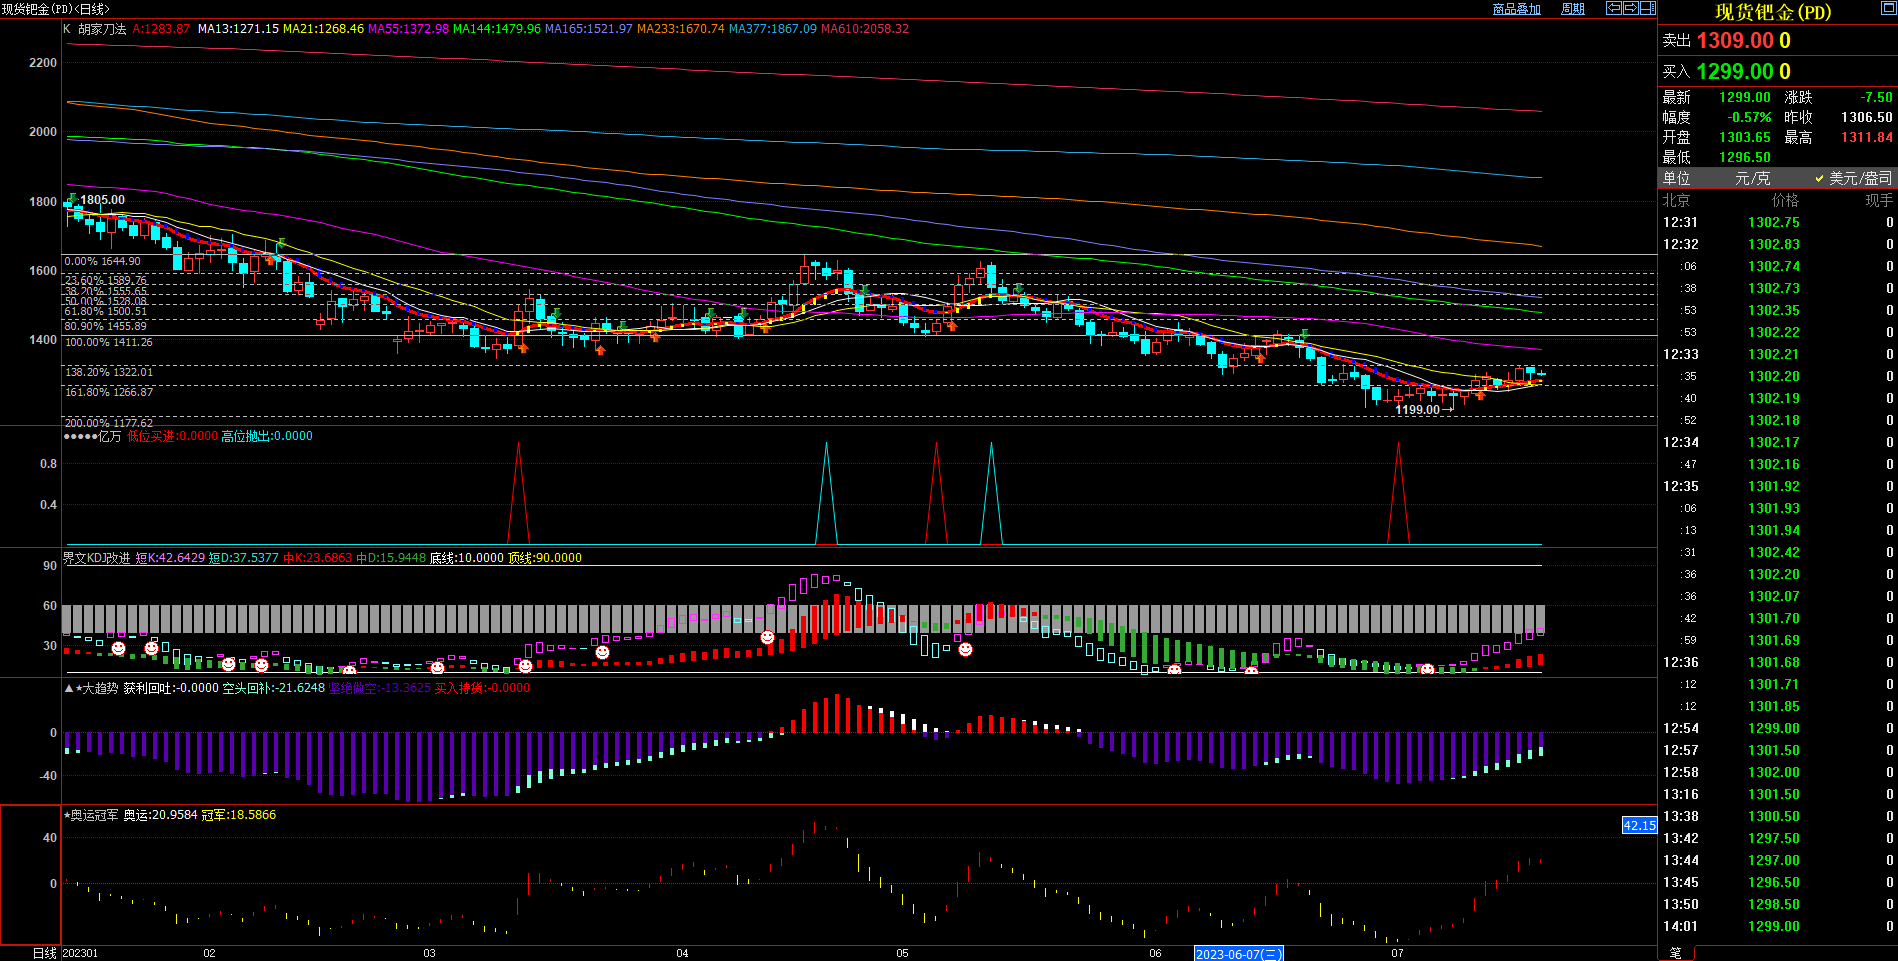The image size is (1898, 961).
Task: Open the 周期 period dropdown
Action: [x=1573, y=9]
